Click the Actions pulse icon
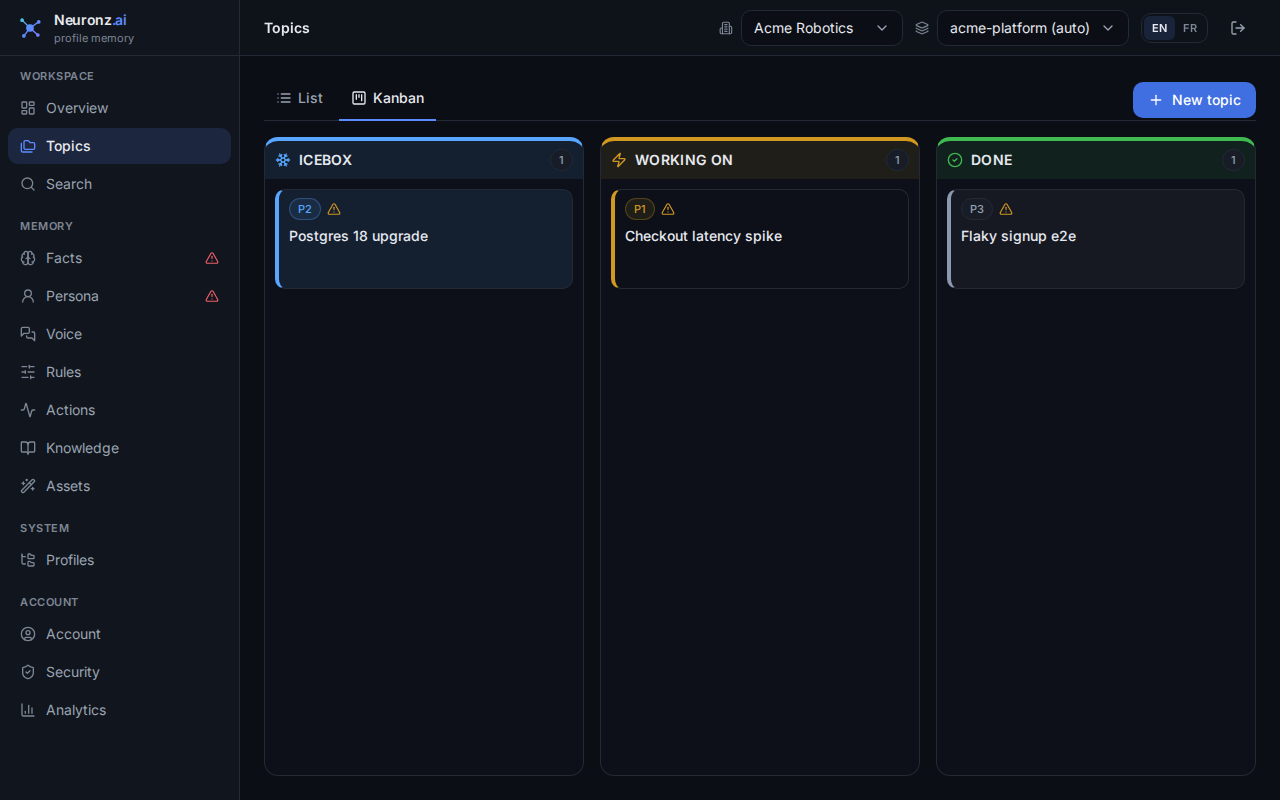The width and height of the screenshot is (1280, 800). point(28,410)
